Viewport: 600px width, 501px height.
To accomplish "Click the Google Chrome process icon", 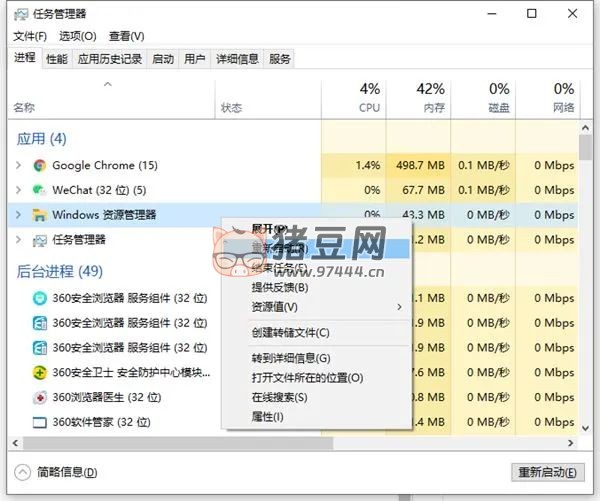I will coord(39,165).
